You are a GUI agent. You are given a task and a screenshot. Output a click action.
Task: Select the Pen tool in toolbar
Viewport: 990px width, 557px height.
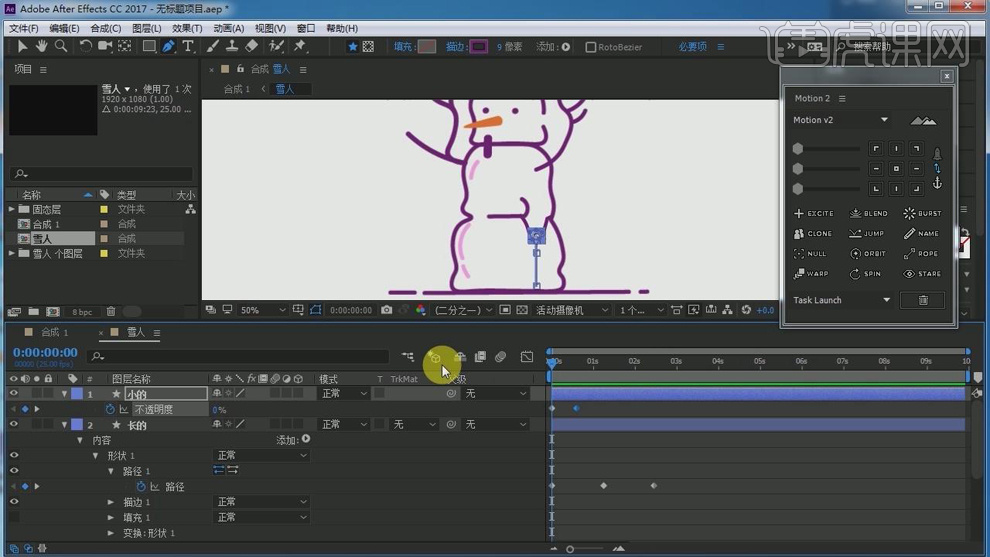tap(168, 47)
